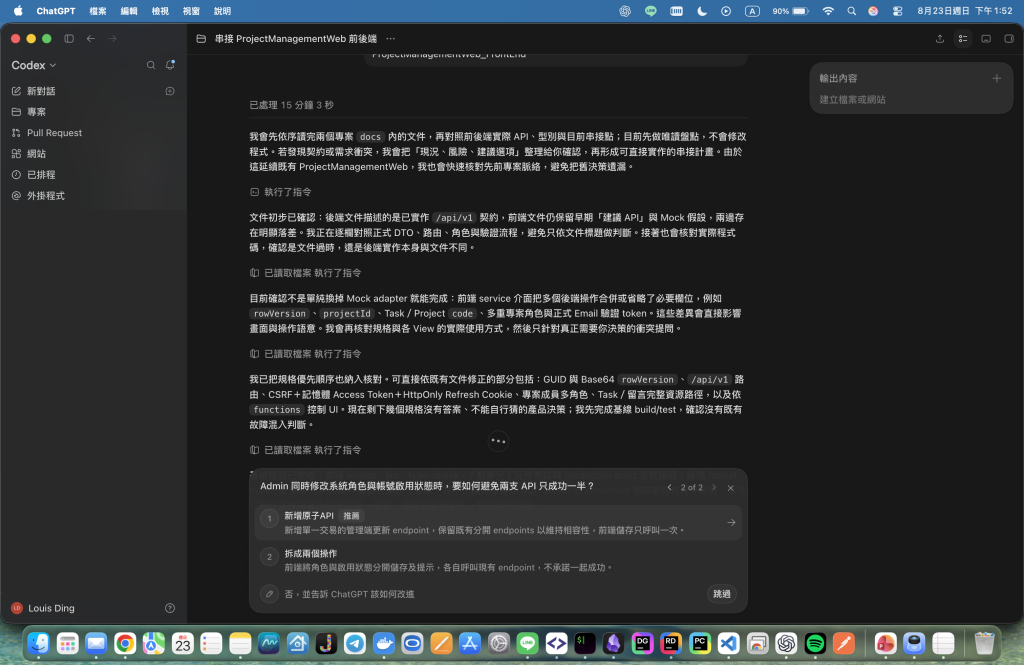Open the notifications bell in the sidebar
Image resolution: width=1024 pixels, height=665 pixels.
(x=170, y=65)
